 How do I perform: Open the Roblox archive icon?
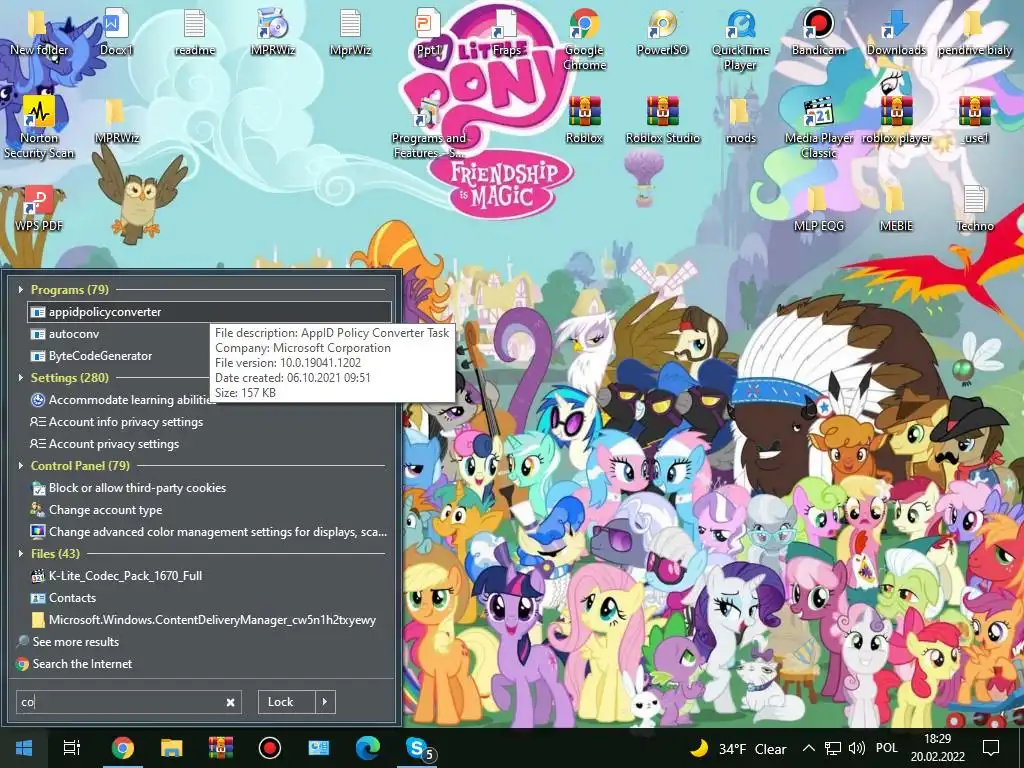[584, 121]
